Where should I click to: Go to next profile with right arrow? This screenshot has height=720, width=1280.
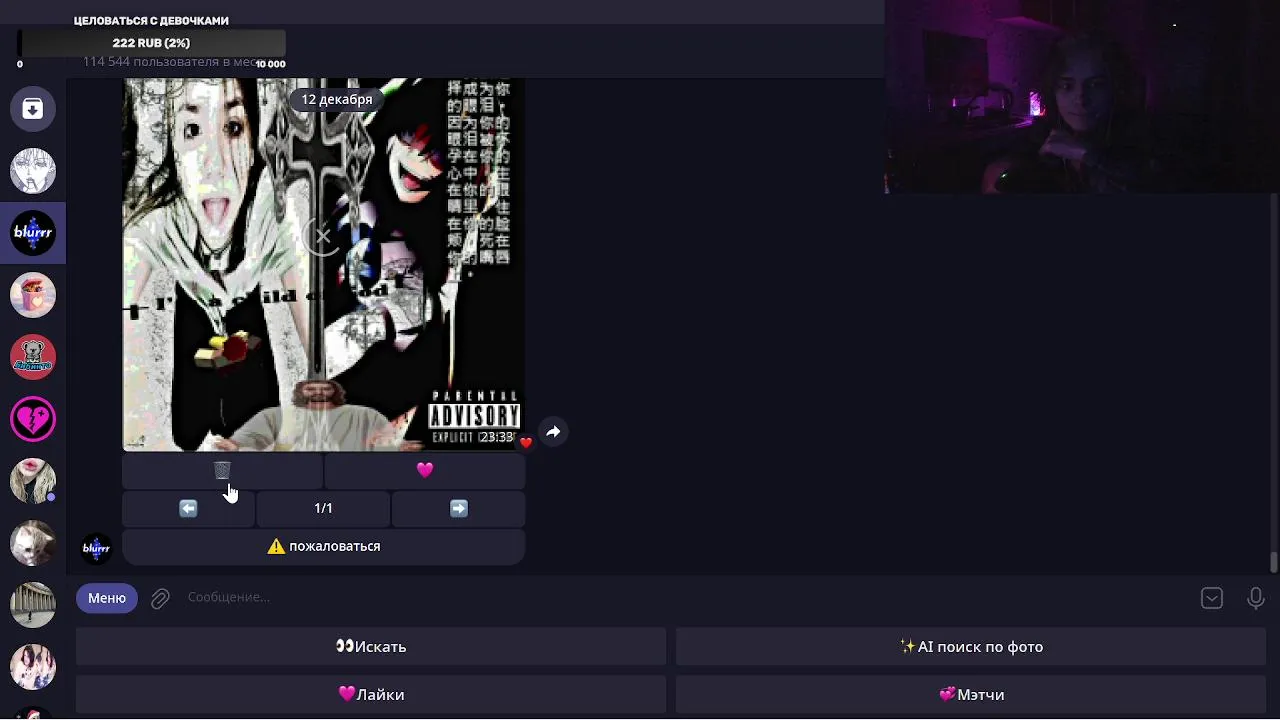(x=458, y=508)
